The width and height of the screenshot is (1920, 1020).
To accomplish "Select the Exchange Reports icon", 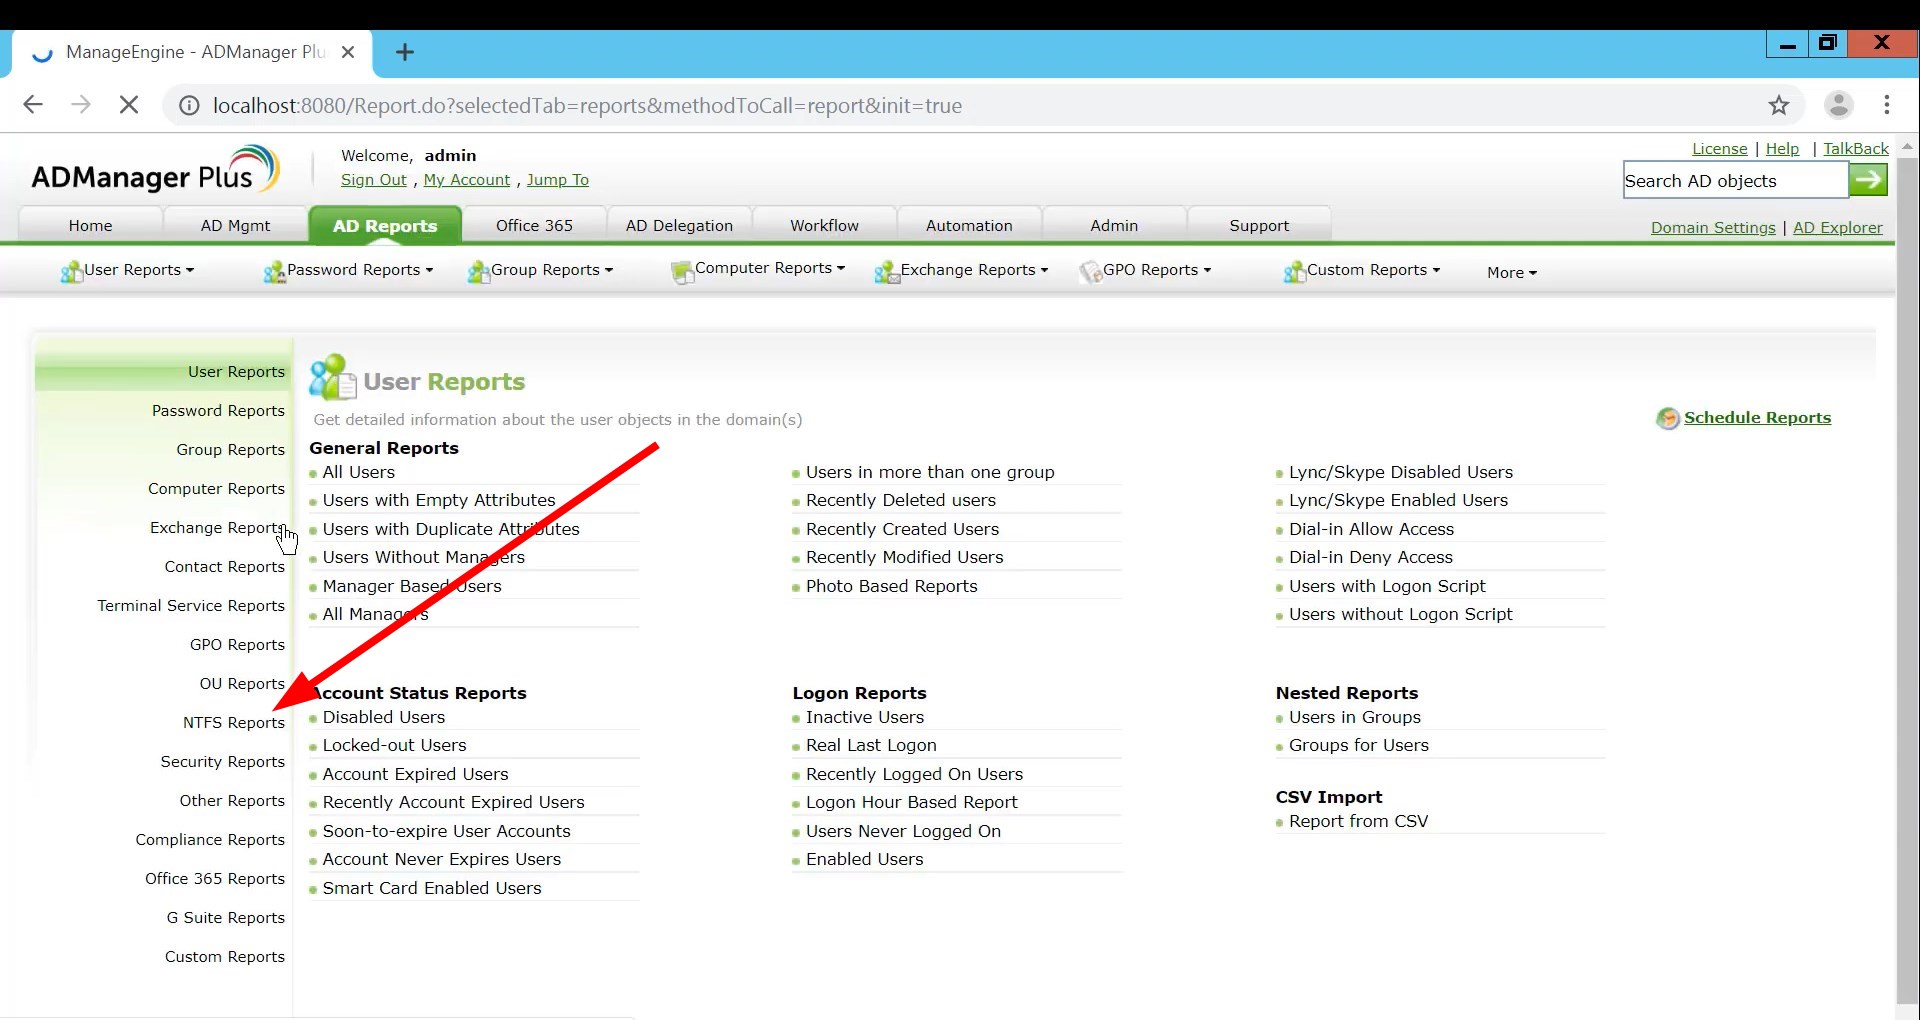I will [x=886, y=271].
